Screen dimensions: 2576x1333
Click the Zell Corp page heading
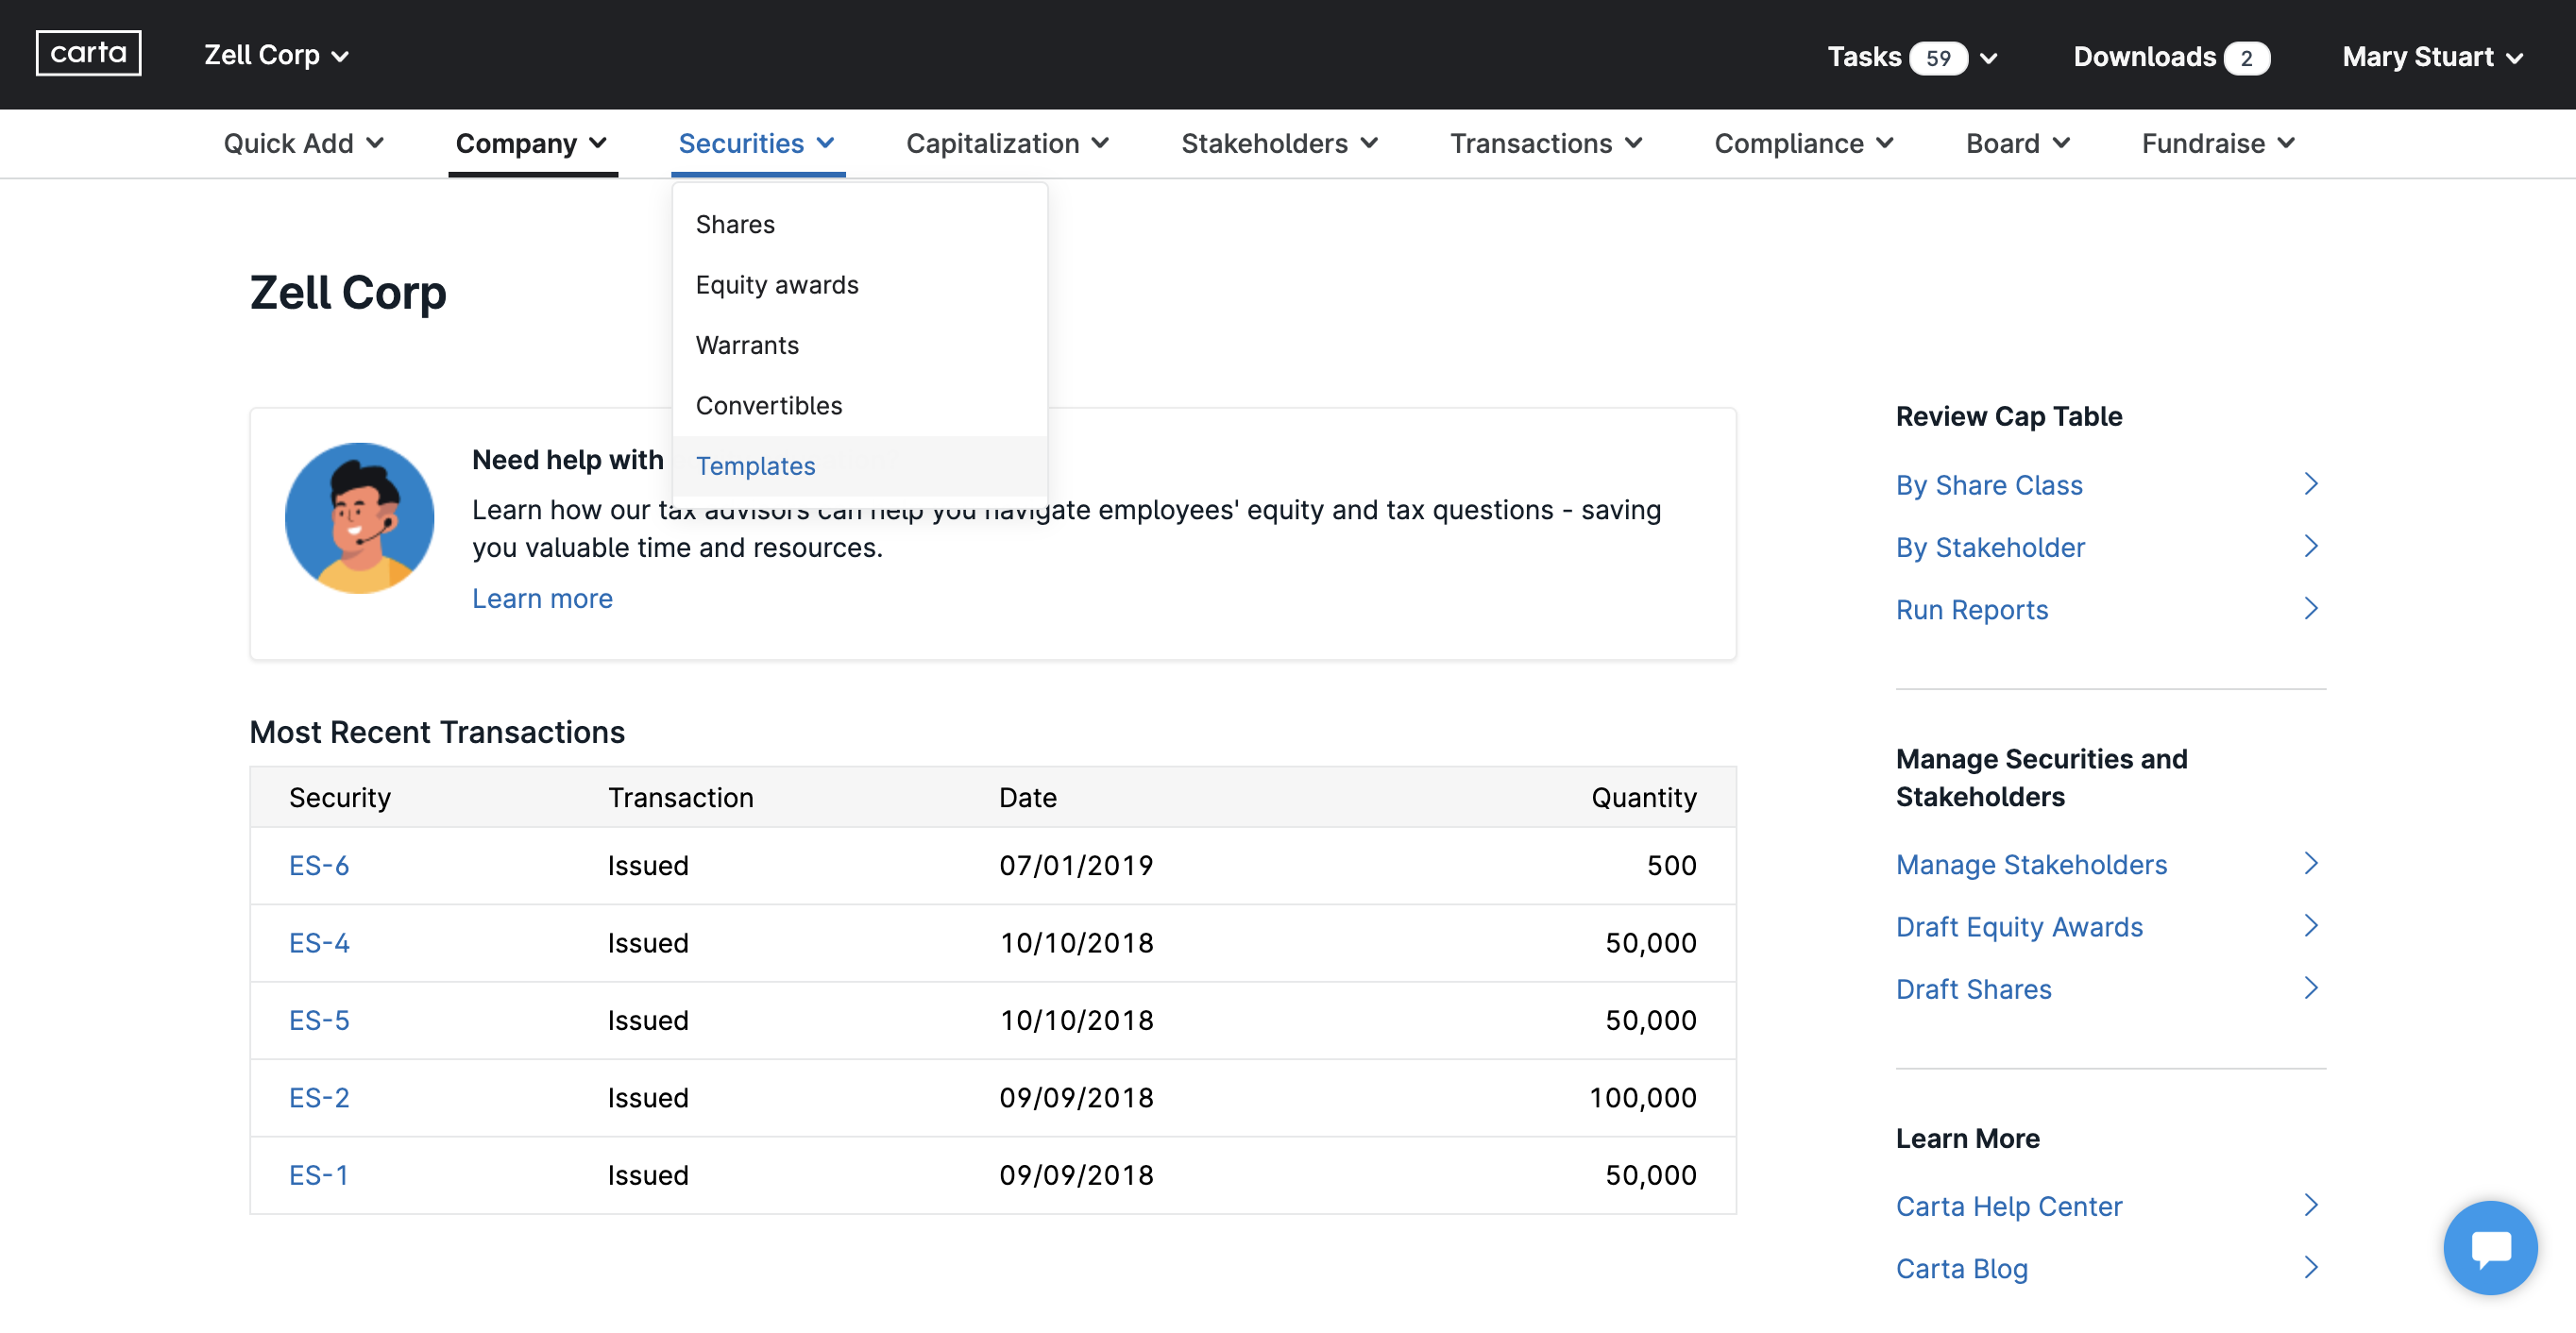pos(347,292)
